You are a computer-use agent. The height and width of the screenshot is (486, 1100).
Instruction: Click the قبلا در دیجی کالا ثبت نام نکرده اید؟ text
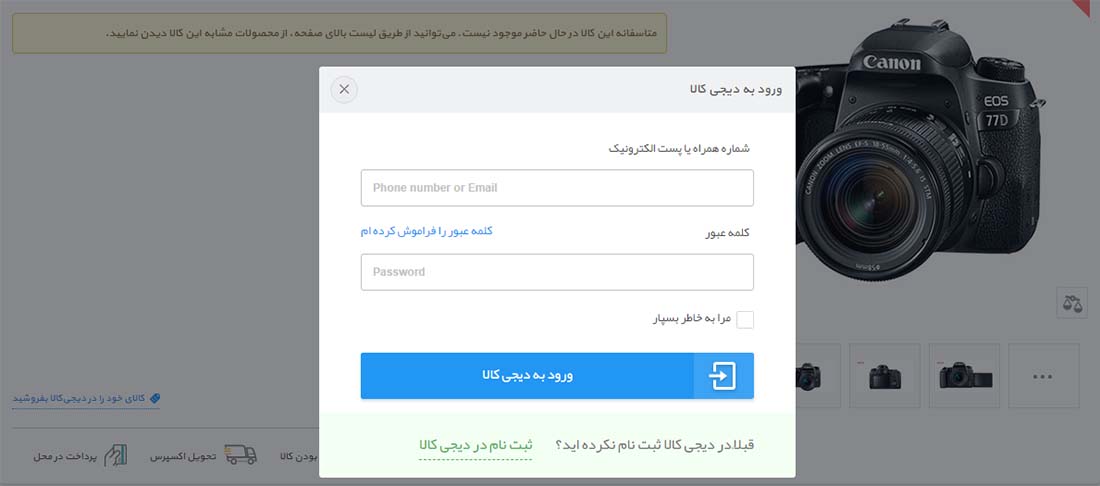pyautogui.click(x=655, y=445)
